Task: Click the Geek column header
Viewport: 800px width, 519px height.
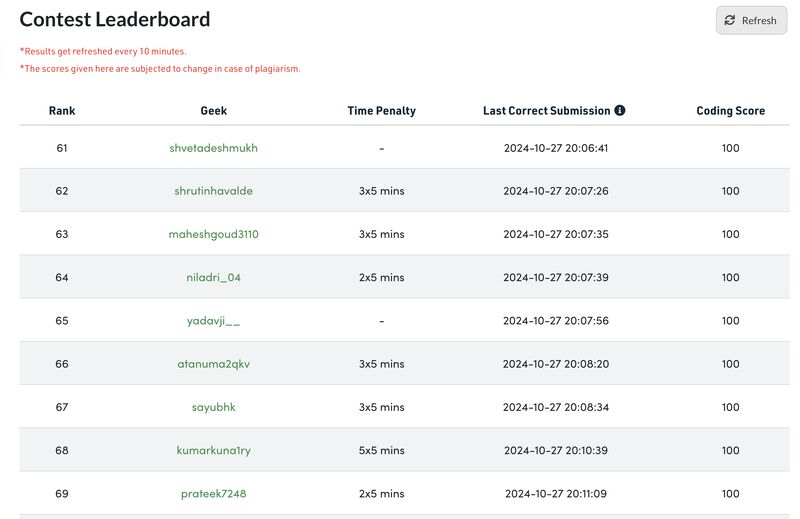Action: [213, 111]
